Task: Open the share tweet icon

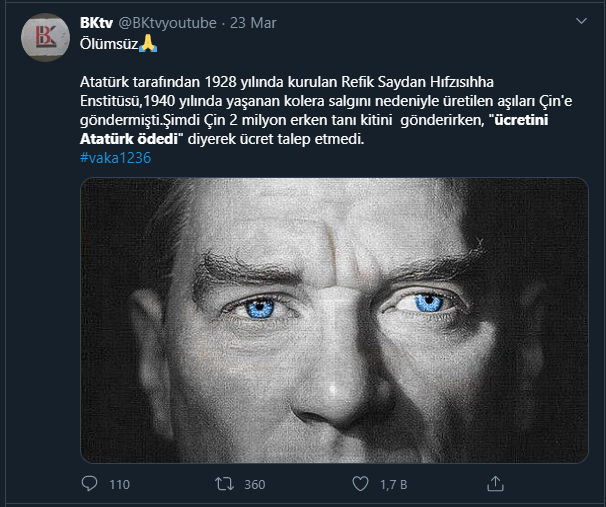Action: point(496,485)
